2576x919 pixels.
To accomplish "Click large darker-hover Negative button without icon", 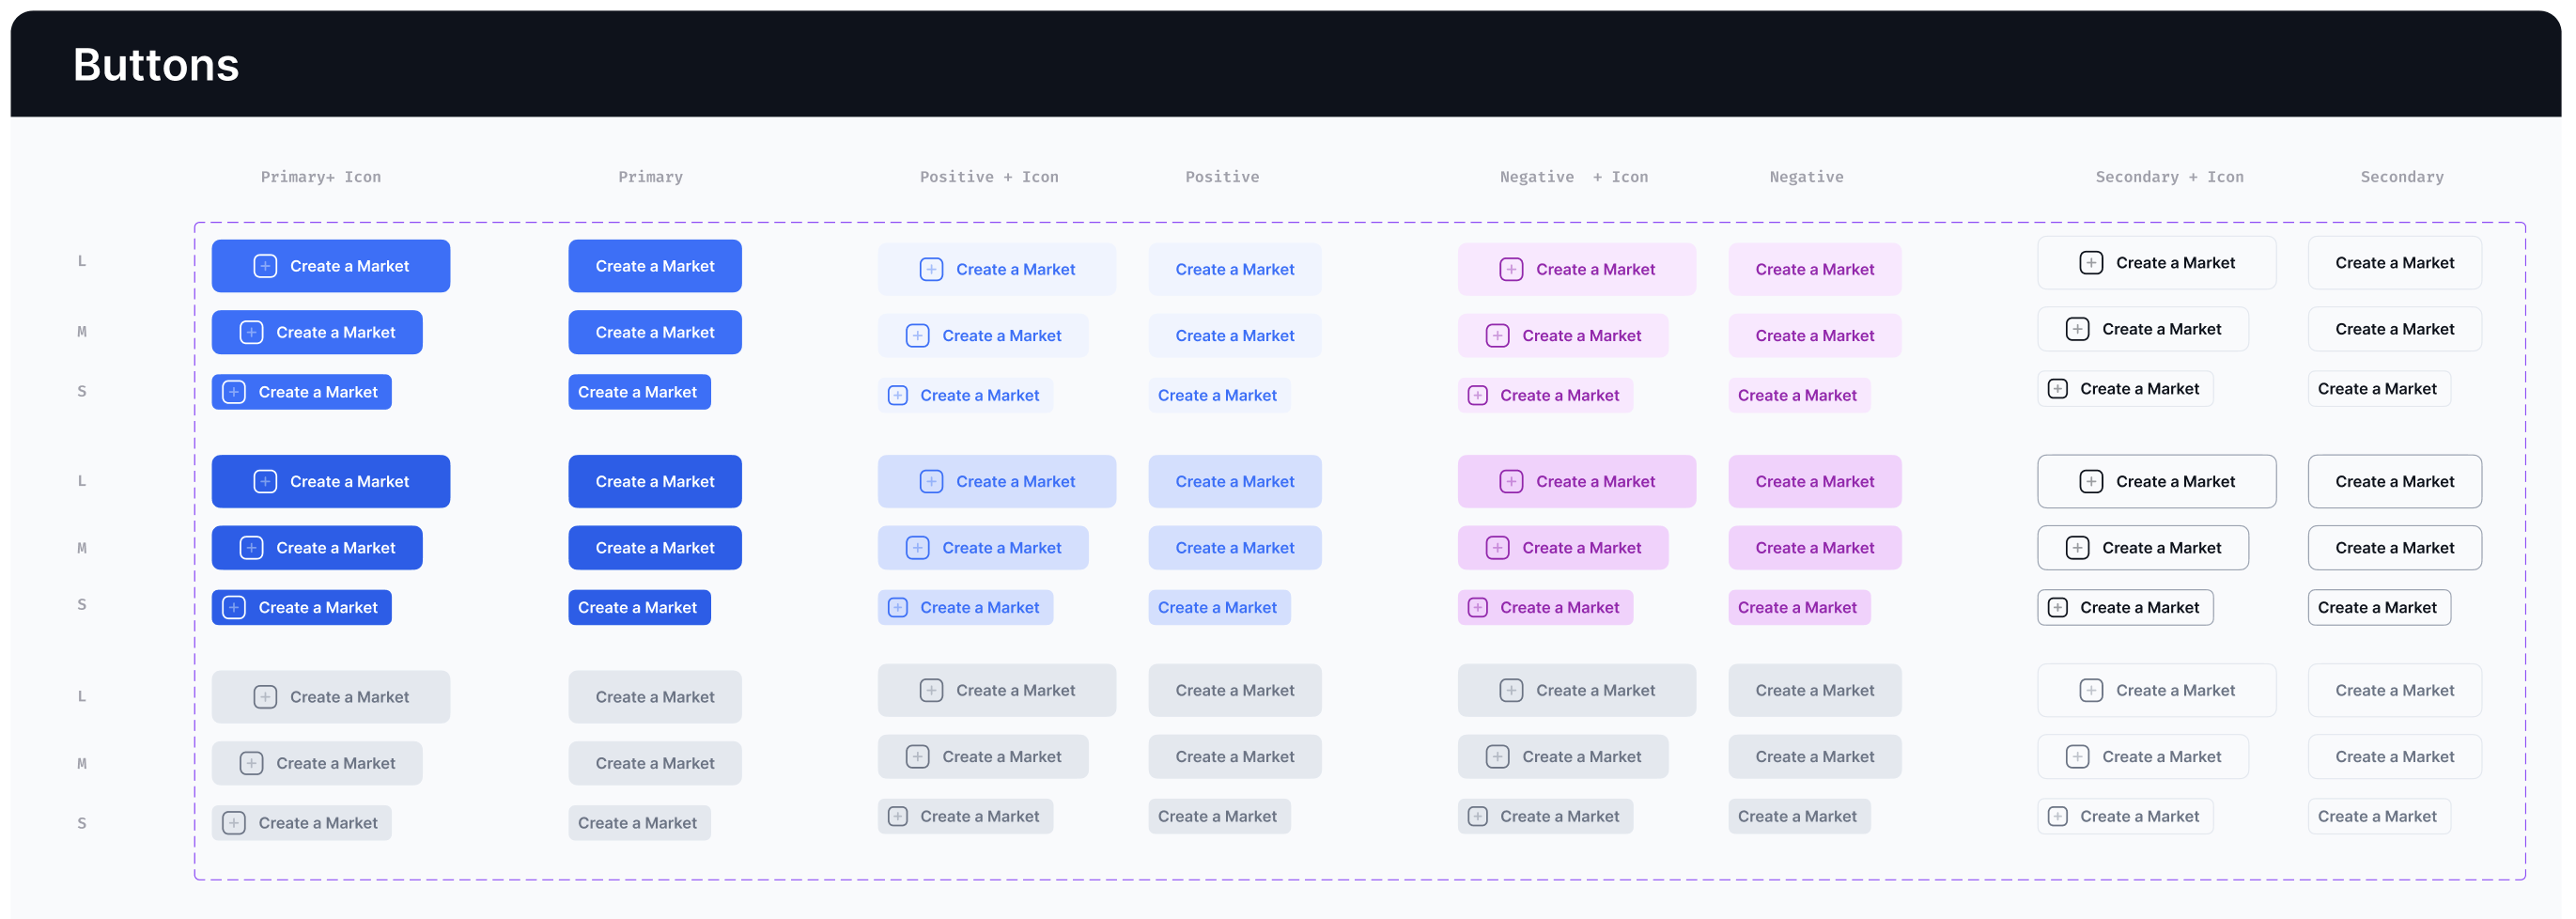I will 1815,482.
